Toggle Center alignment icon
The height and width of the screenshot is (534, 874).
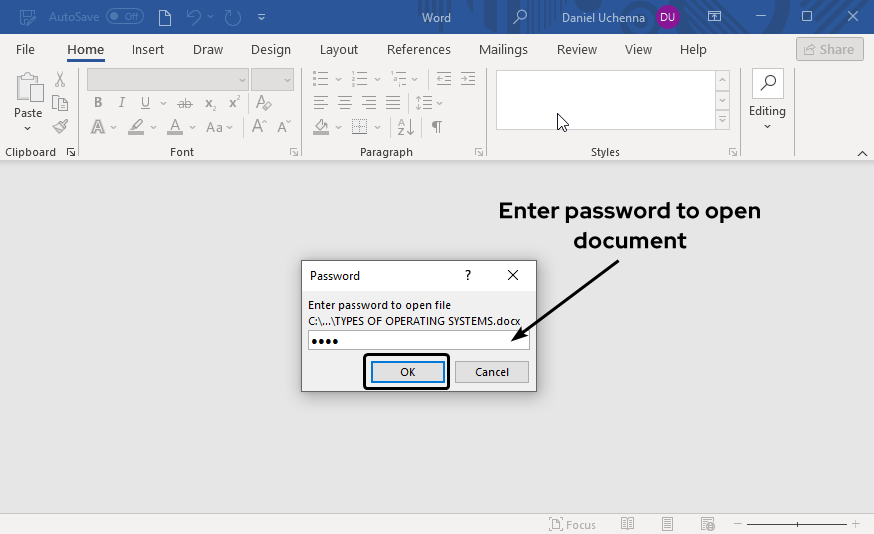[x=345, y=103]
